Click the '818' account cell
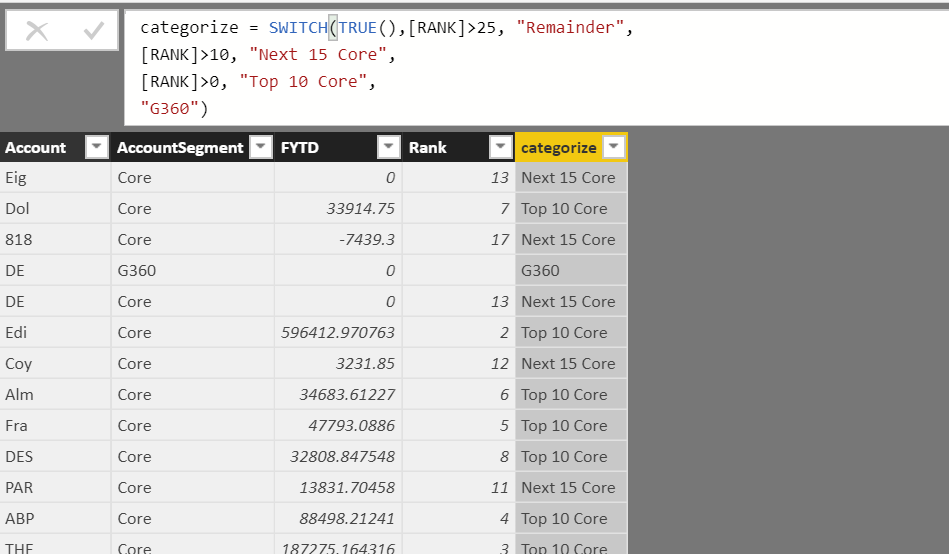 [x=55, y=239]
